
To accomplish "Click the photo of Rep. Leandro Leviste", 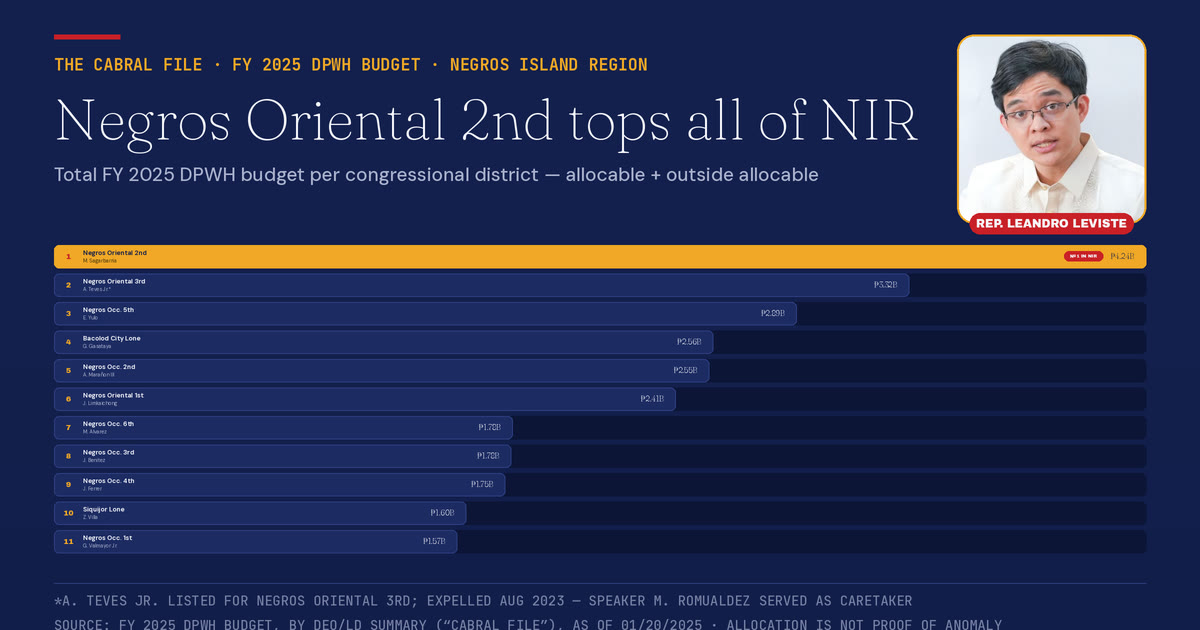I will coord(1052,128).
